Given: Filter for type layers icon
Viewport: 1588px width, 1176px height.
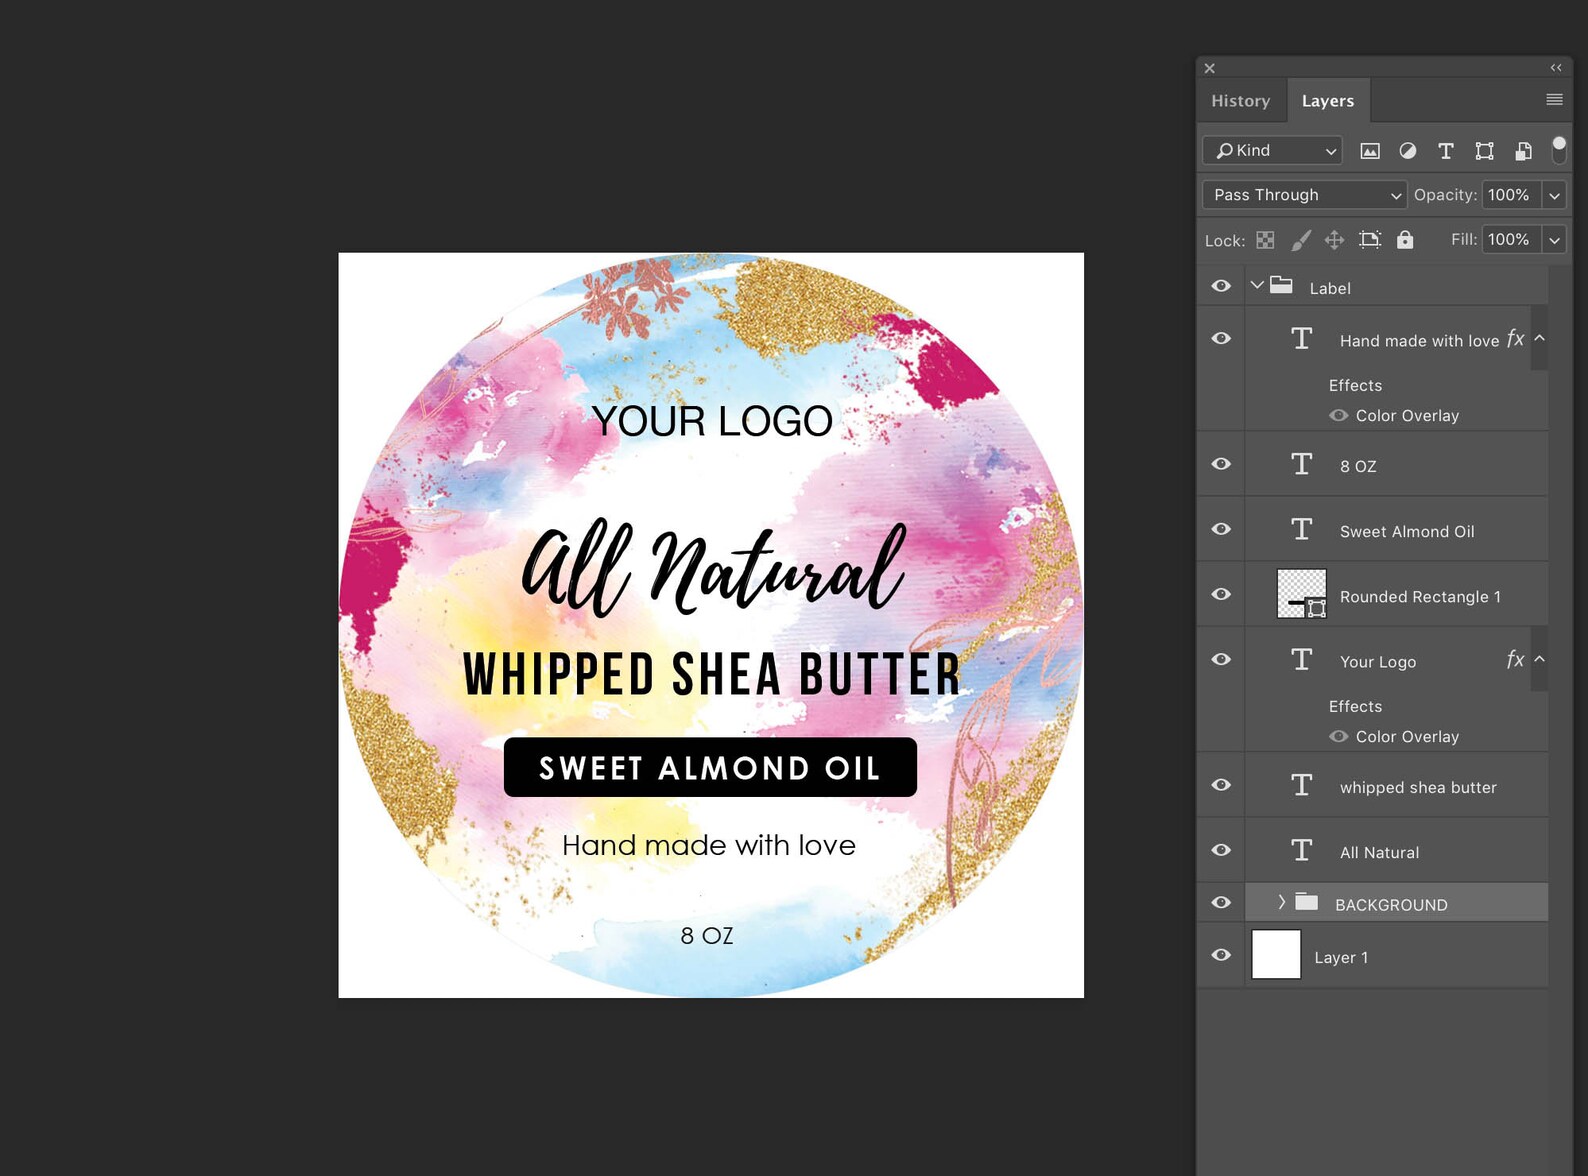Looking at the screenshot, I should [1446, 151].
